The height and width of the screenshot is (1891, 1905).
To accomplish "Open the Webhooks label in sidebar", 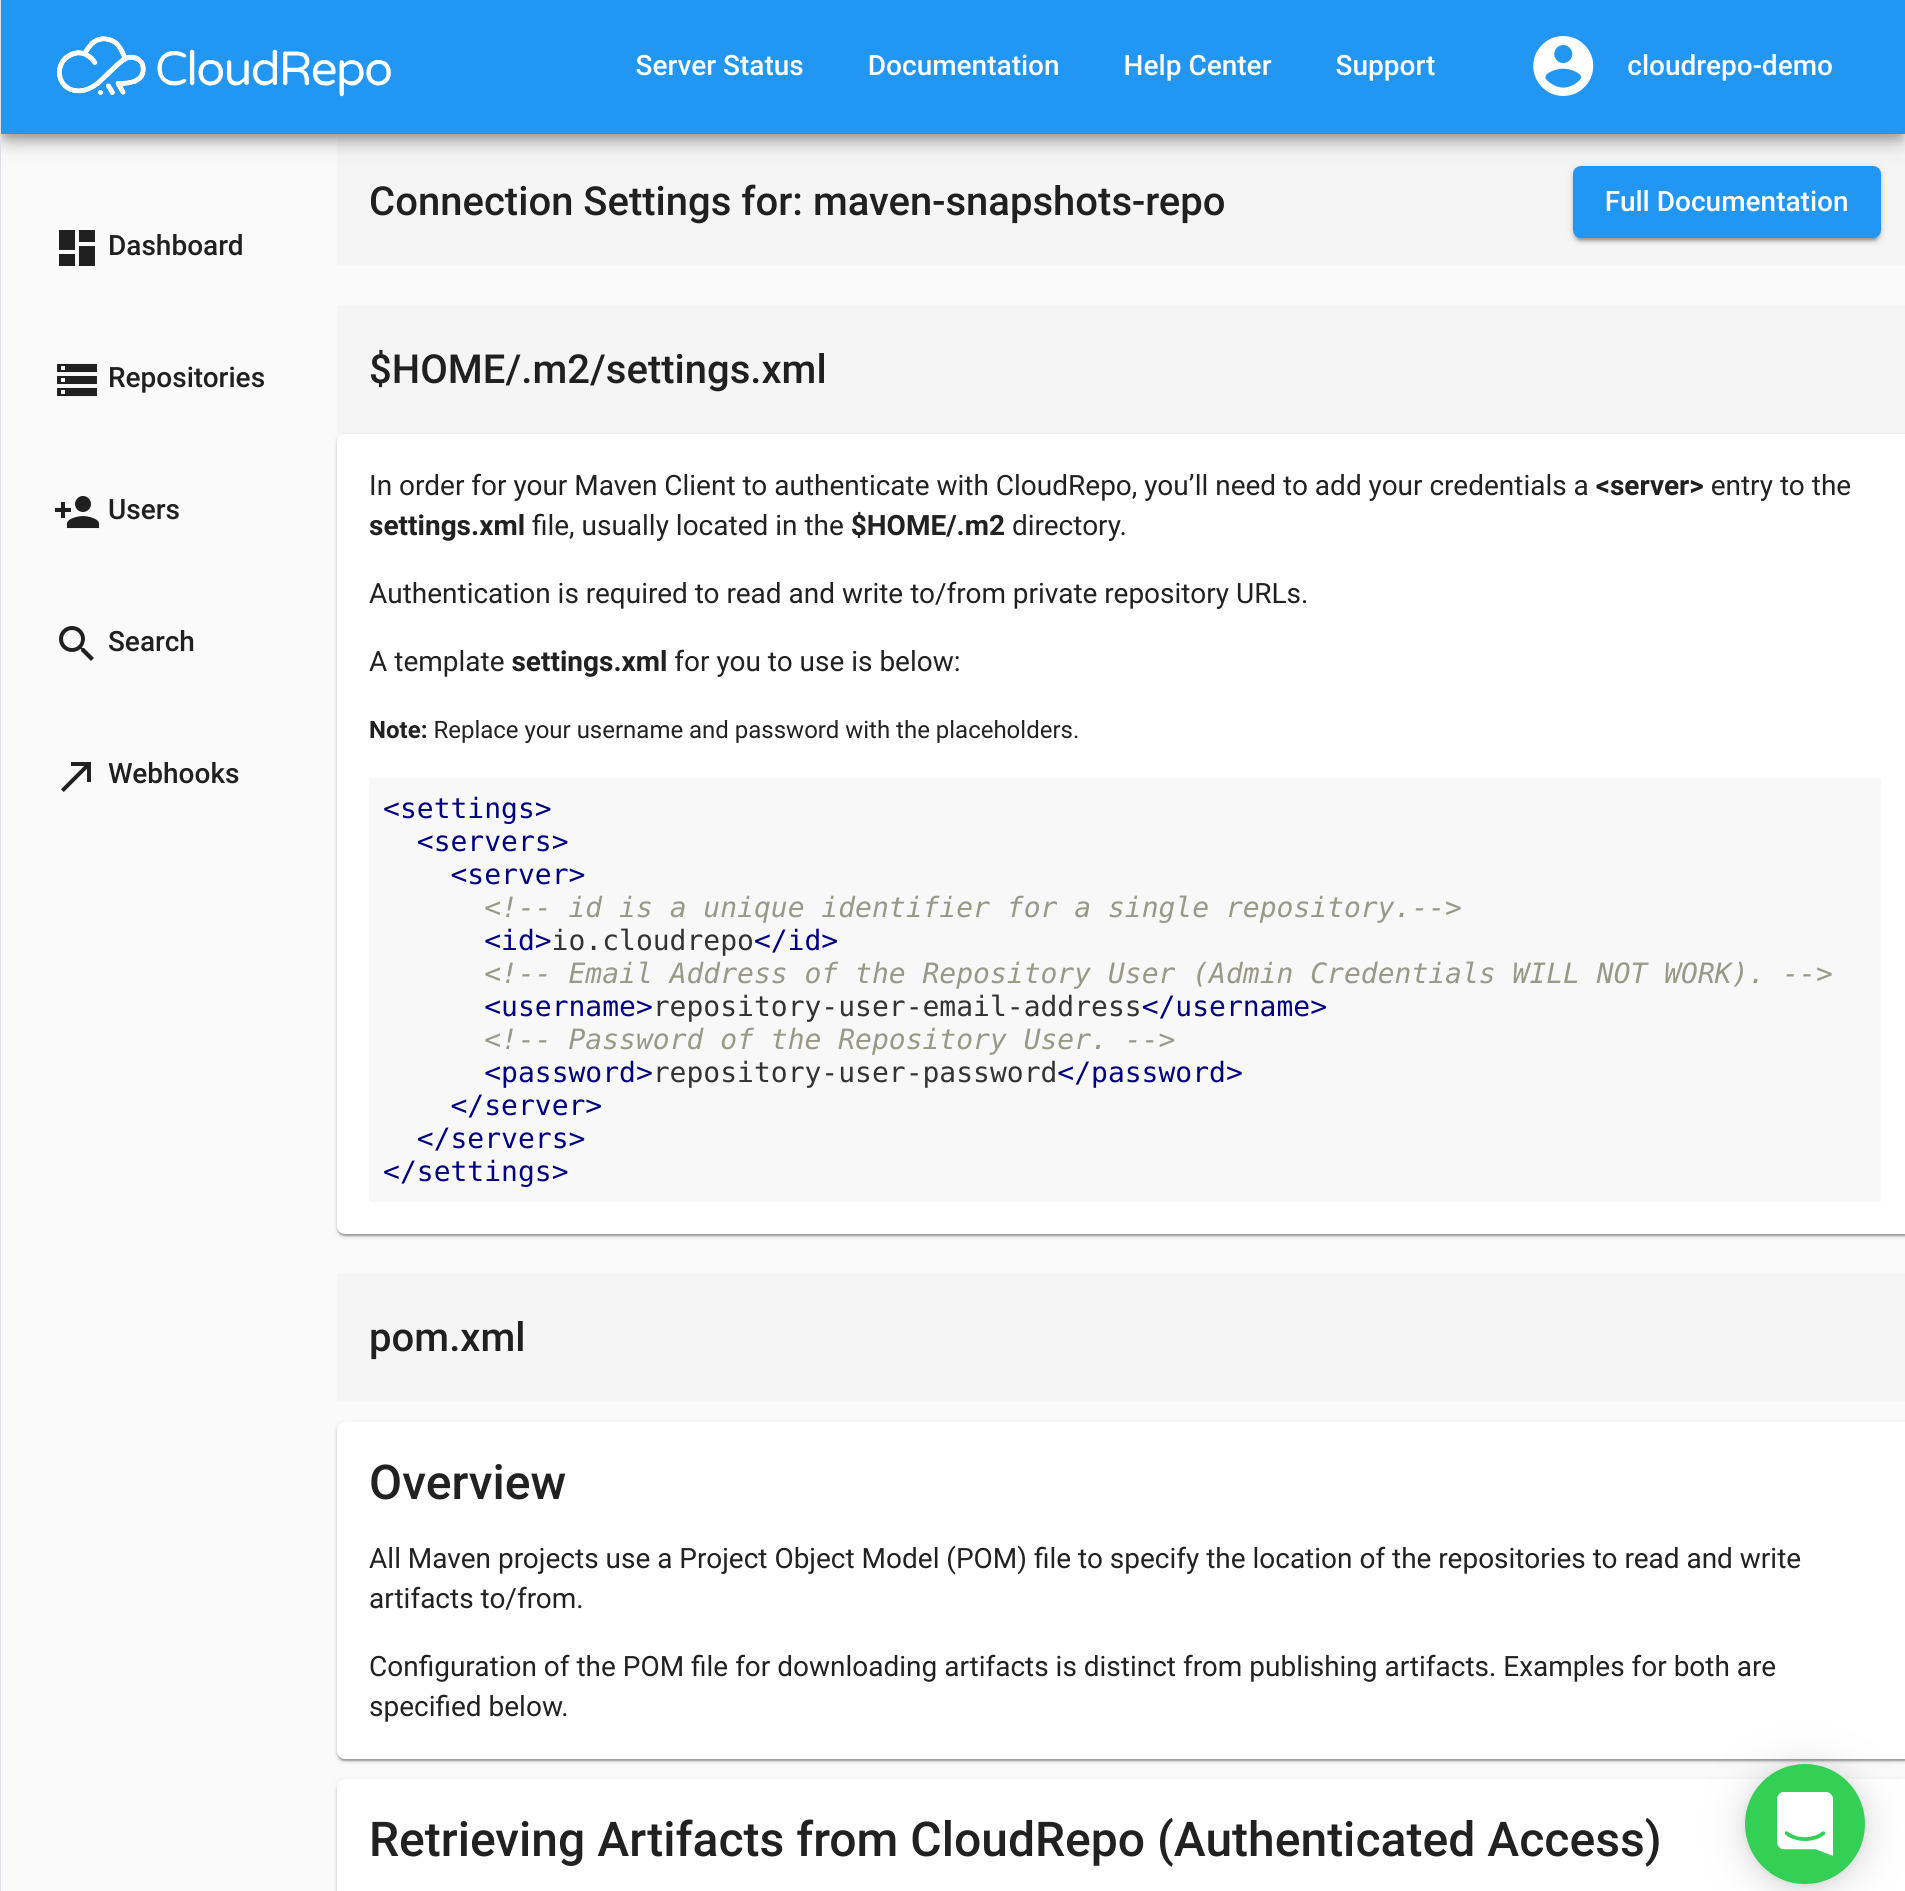I will [173, 774].
